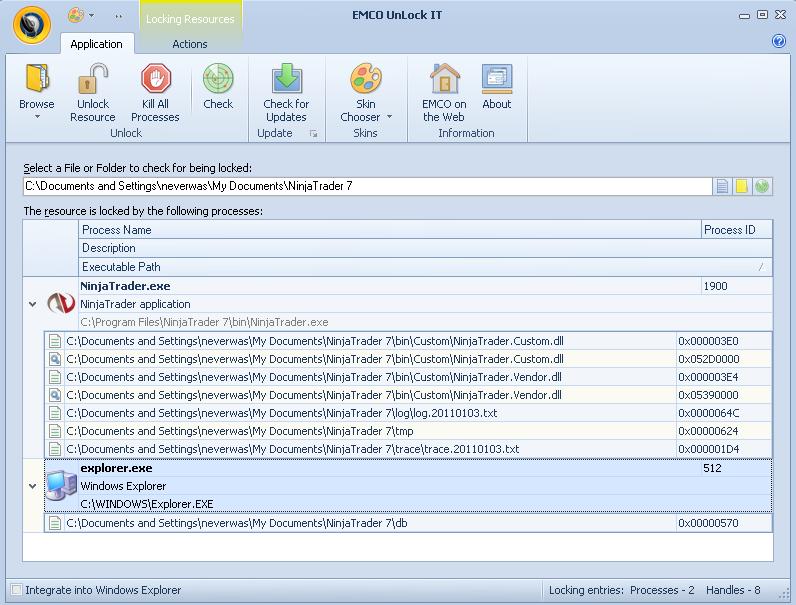Screen dimensions: 796x605
Task: Click the NinjaTrader process logo icon
Action: click(61, 304)
